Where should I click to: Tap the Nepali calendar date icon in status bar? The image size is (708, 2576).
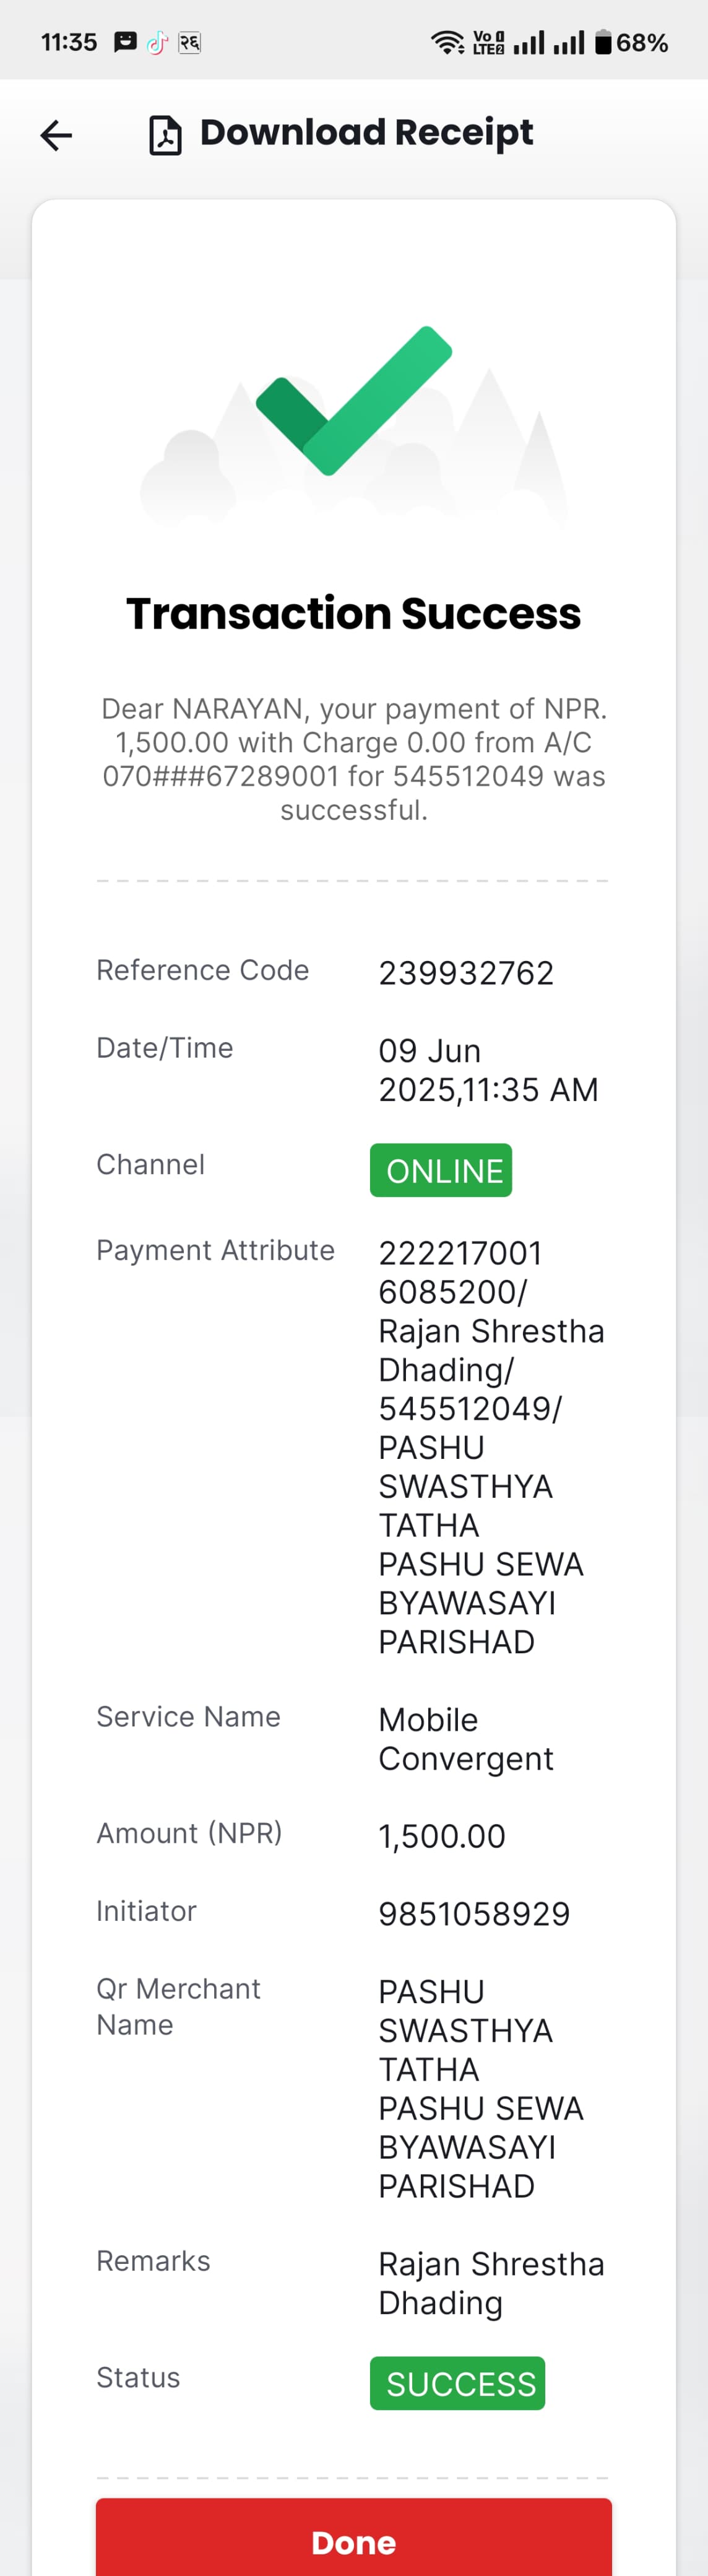point(189,42)
